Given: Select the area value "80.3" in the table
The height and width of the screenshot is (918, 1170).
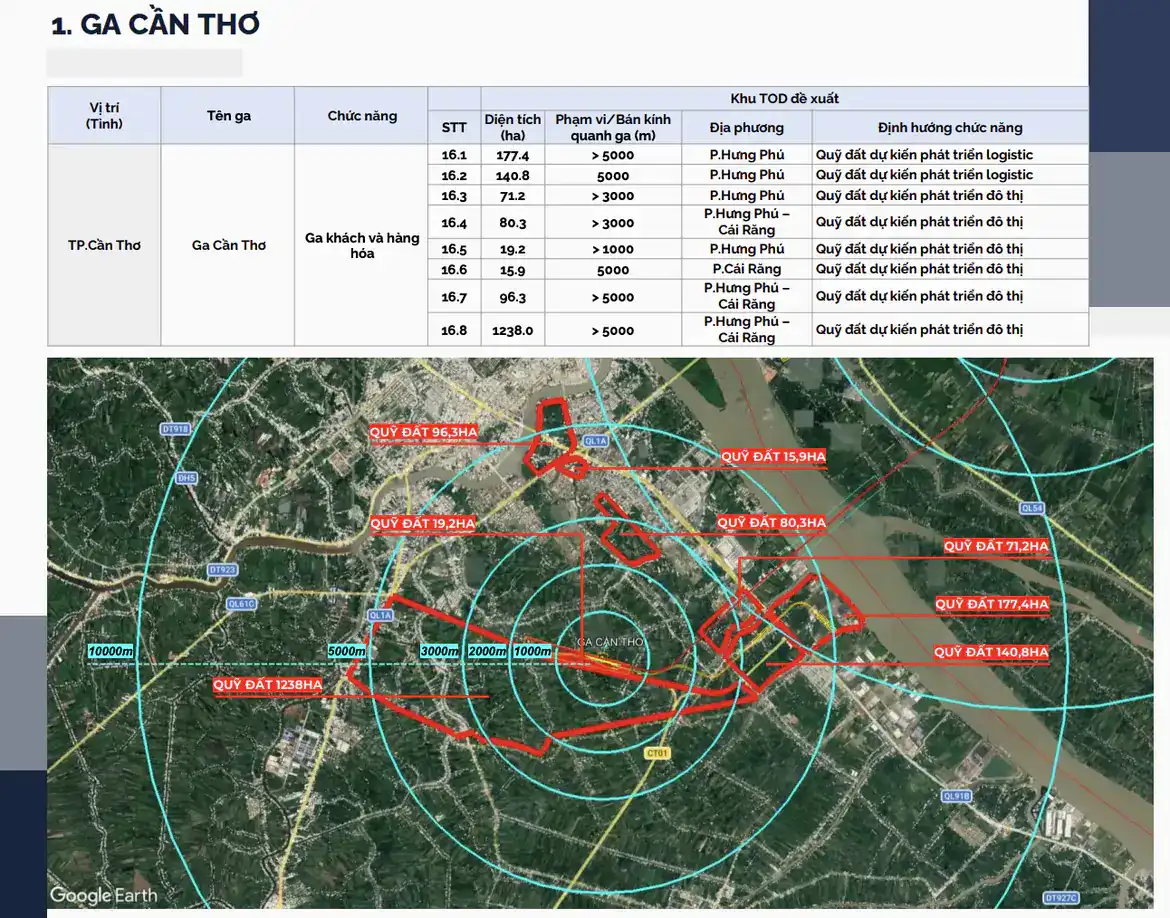Looking at the screenshot, I should click(x=513, y=222).
